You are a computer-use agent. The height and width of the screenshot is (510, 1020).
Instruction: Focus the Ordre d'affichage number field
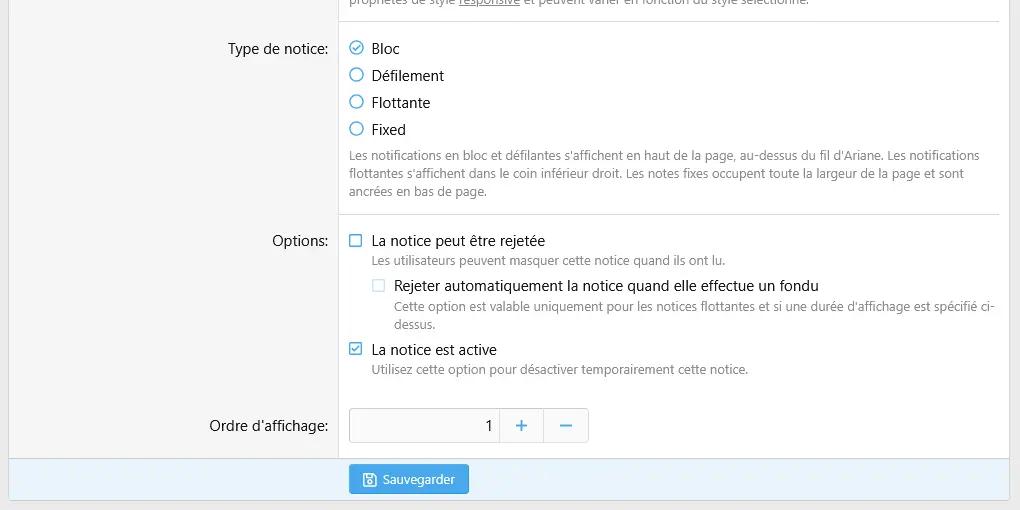424,425
